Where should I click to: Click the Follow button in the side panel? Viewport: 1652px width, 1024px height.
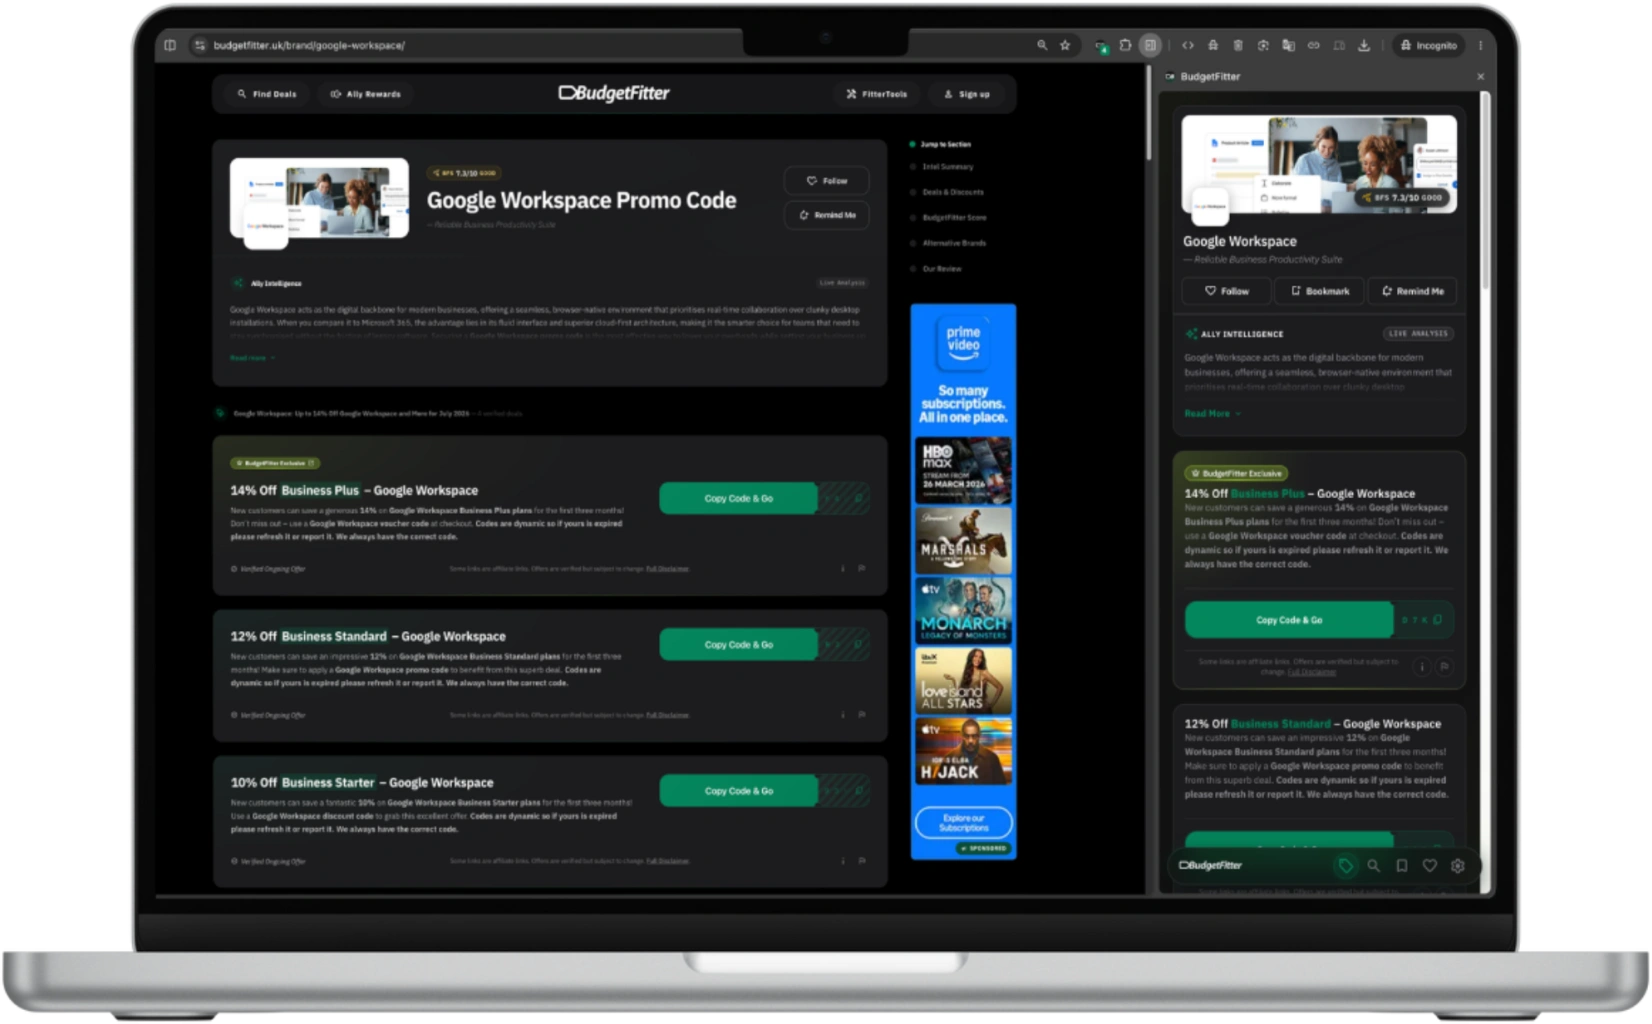click(x=1226, y=291)
